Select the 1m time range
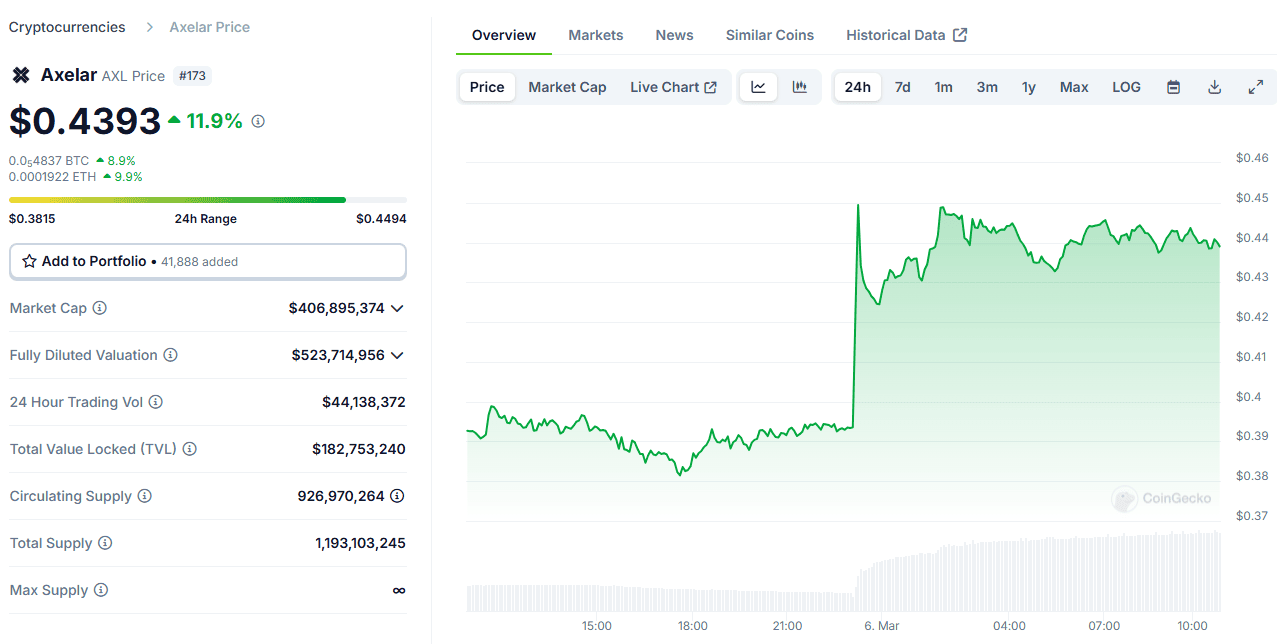The image size is (1277, 644). tap(944, 87)
